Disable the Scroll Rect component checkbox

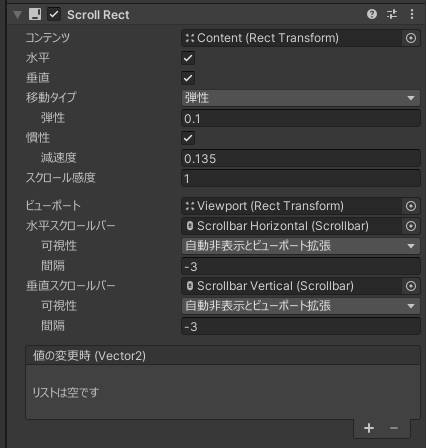[54, 14]
